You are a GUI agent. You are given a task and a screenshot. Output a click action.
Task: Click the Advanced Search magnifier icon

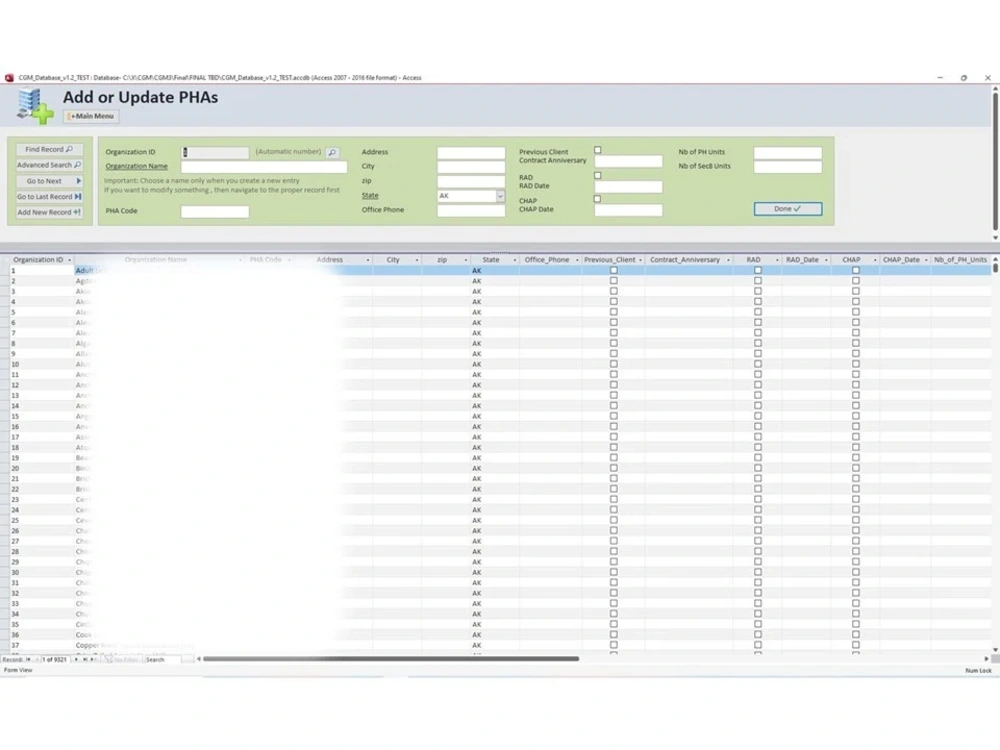[x=76, y=165]
